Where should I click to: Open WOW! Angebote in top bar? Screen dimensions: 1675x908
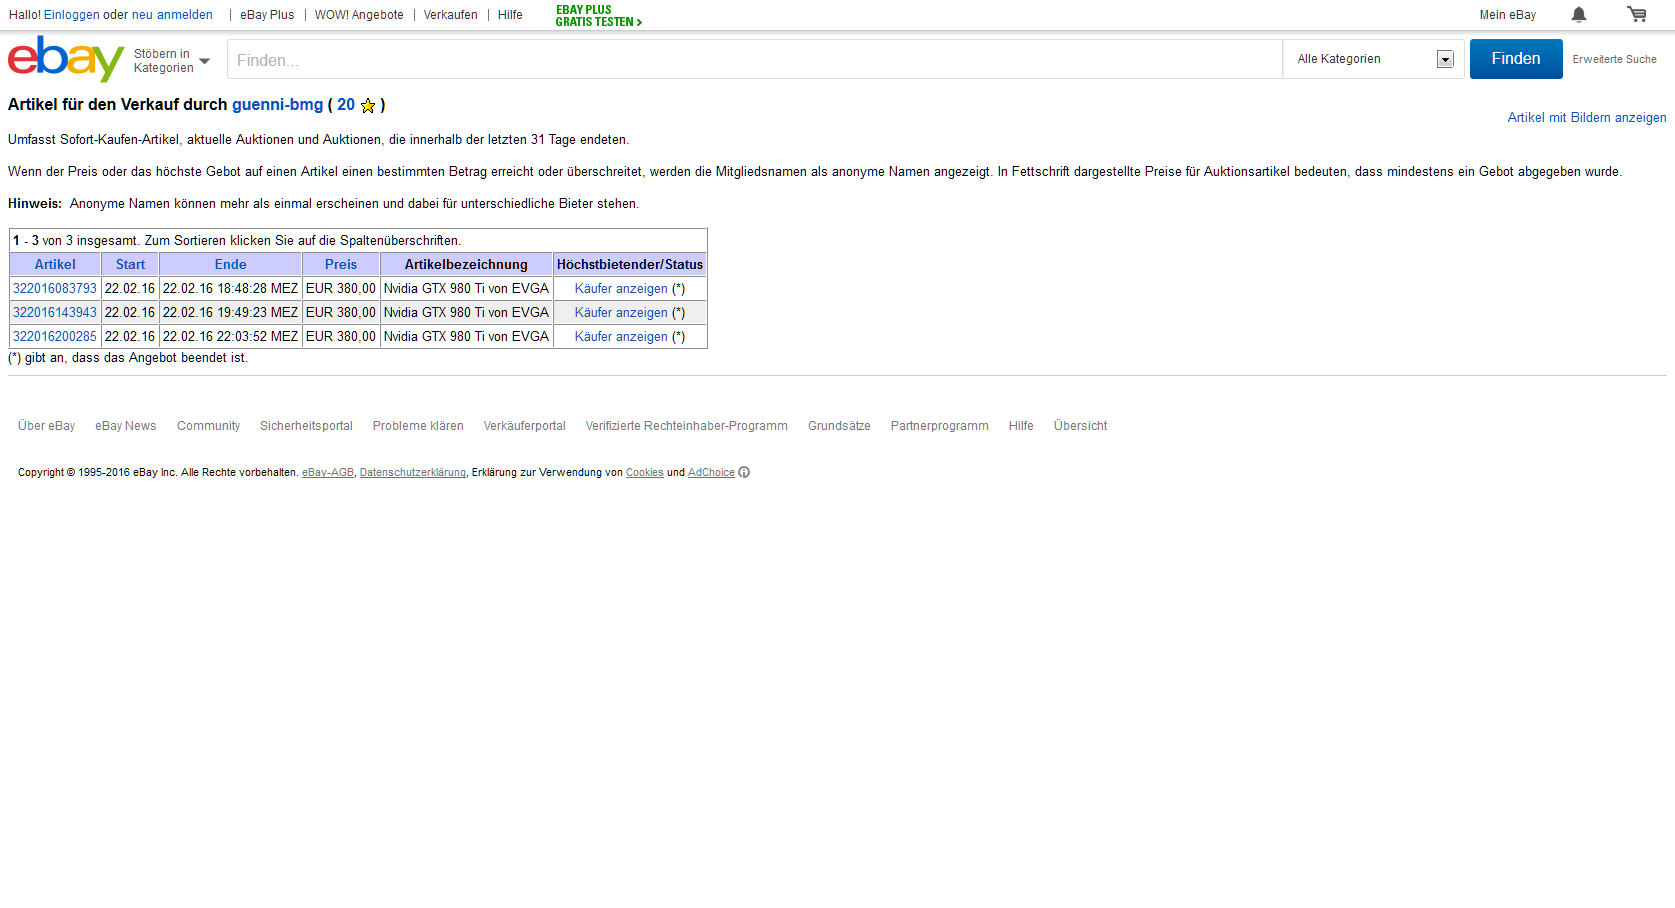[359, 15]
